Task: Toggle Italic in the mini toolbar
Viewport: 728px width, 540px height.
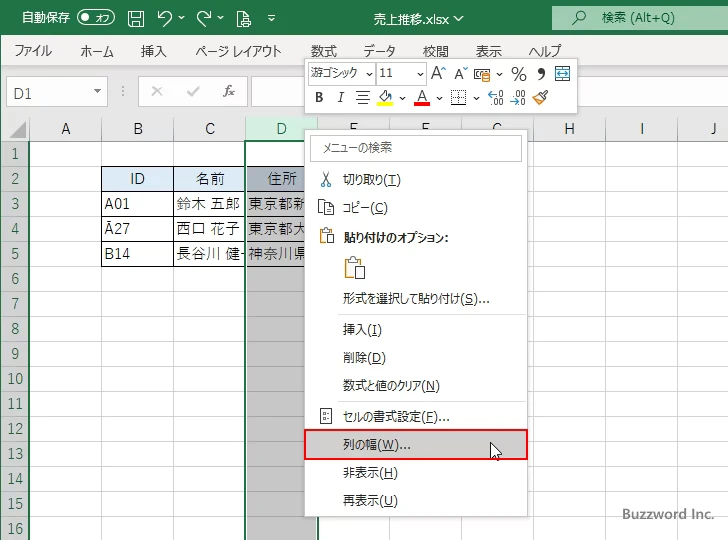Action: coord(341,98)
